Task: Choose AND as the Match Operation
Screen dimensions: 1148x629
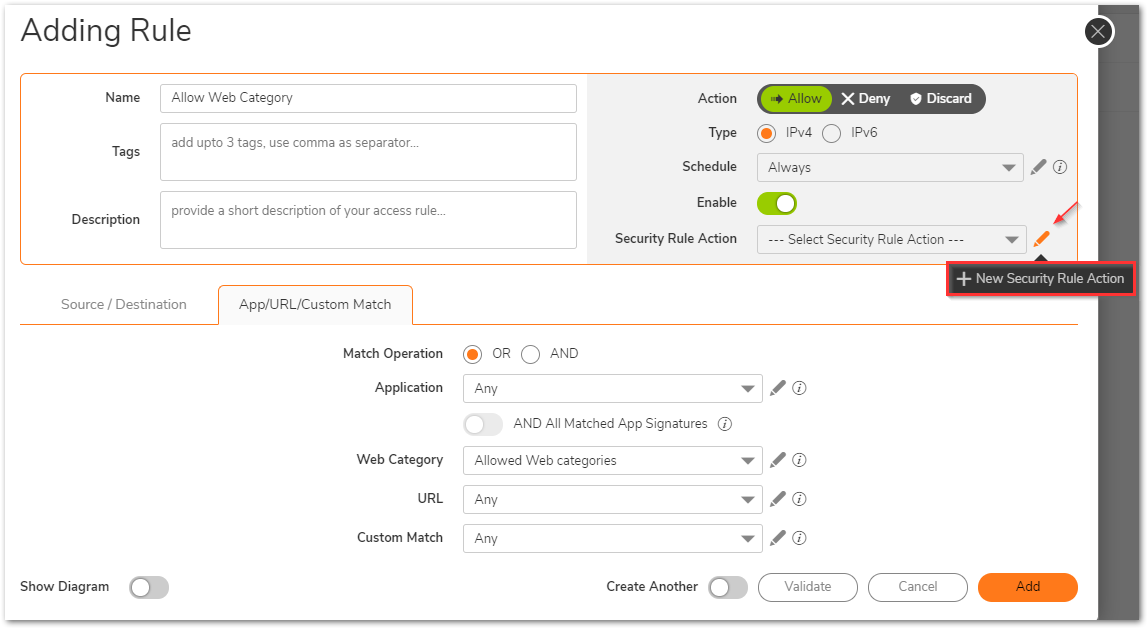Action: [x=531, y=354]
